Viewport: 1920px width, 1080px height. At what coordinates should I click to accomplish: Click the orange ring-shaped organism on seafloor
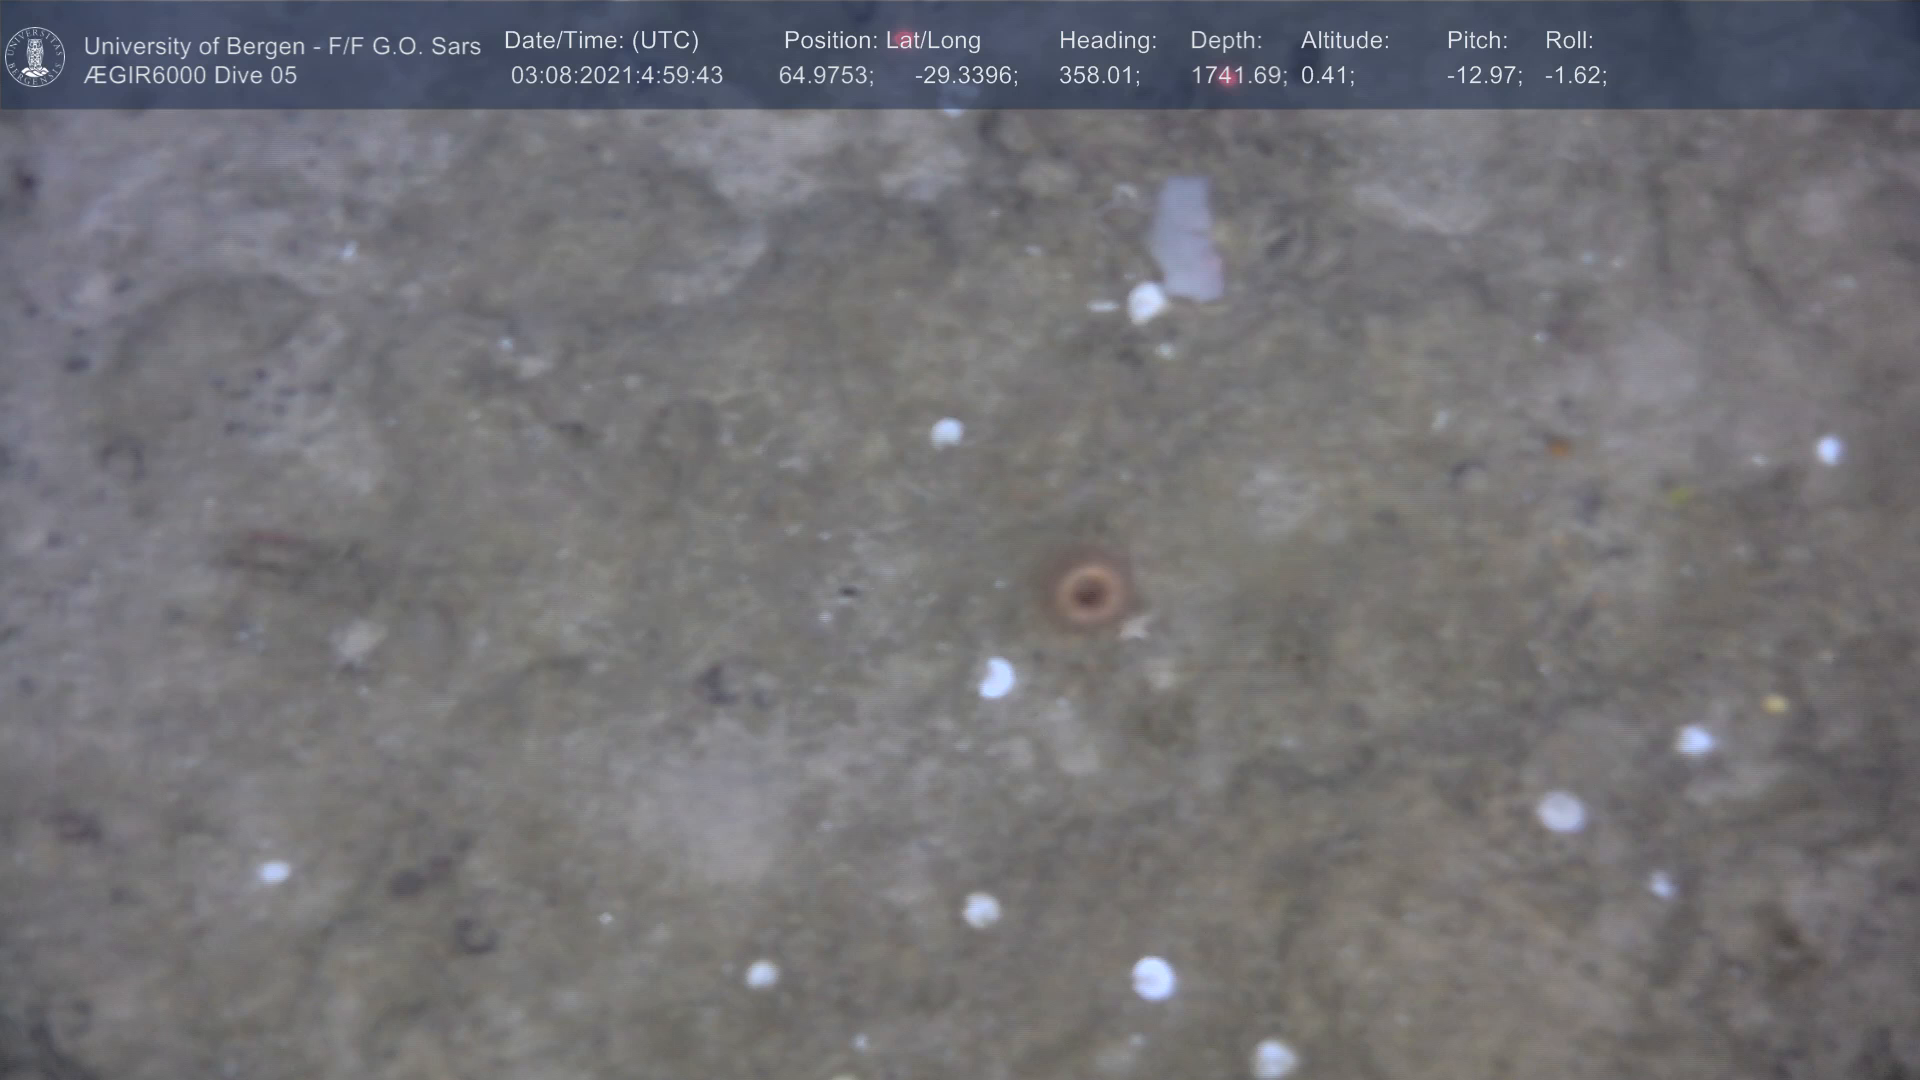tap(1088, 594)
